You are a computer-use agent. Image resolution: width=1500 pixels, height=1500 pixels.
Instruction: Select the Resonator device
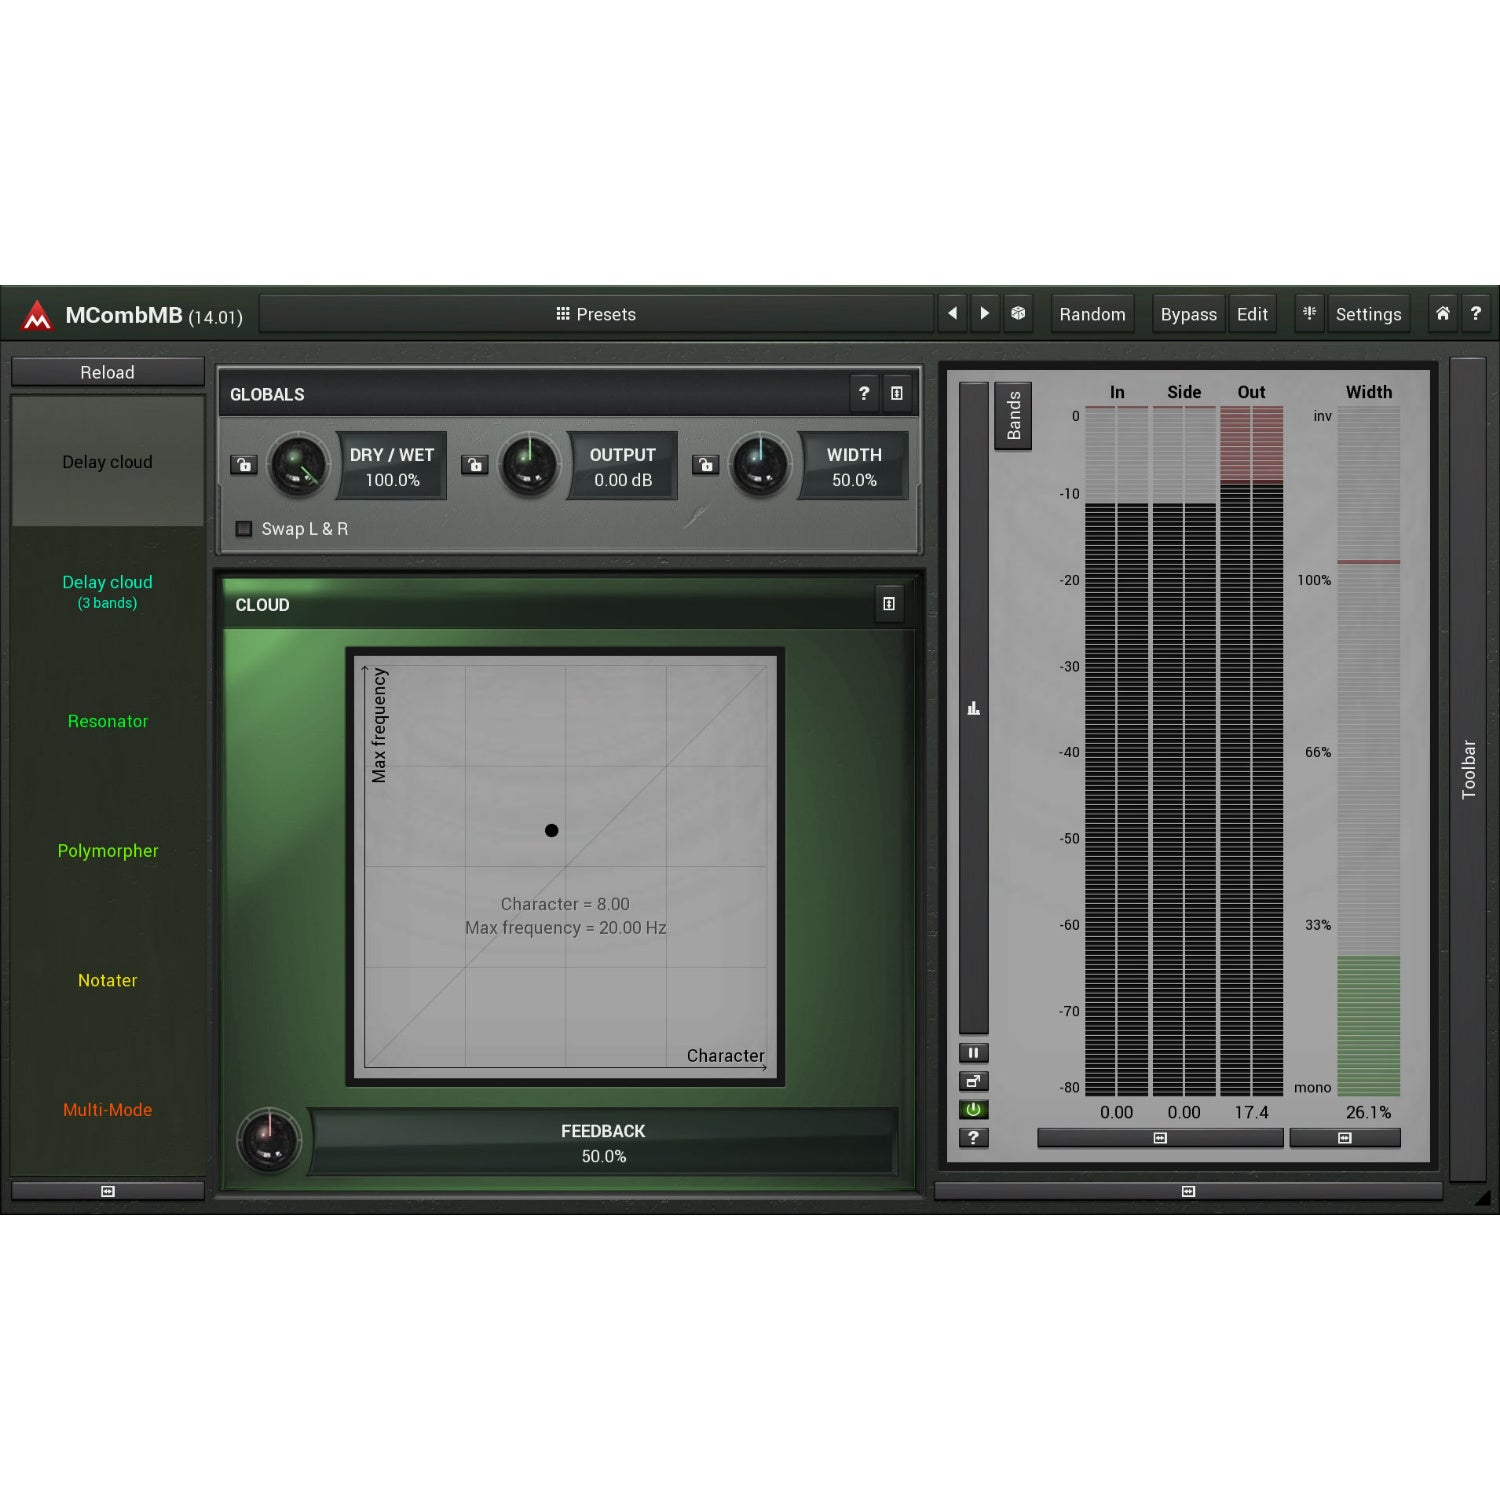click(108, 721)
